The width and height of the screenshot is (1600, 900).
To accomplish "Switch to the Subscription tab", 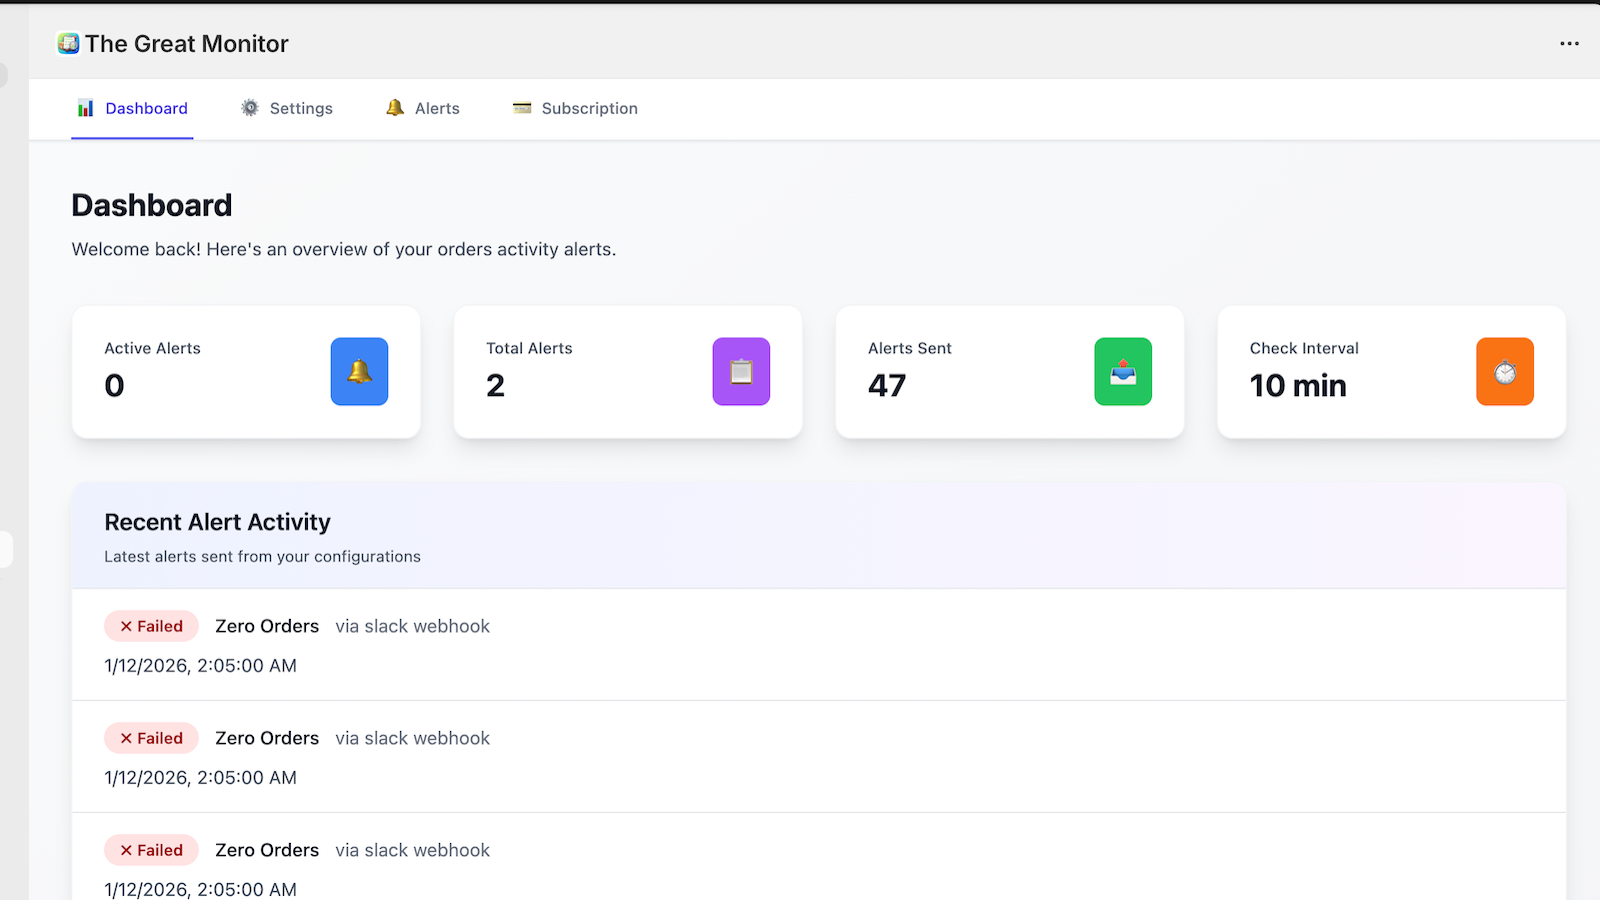I will click(589, 108).
